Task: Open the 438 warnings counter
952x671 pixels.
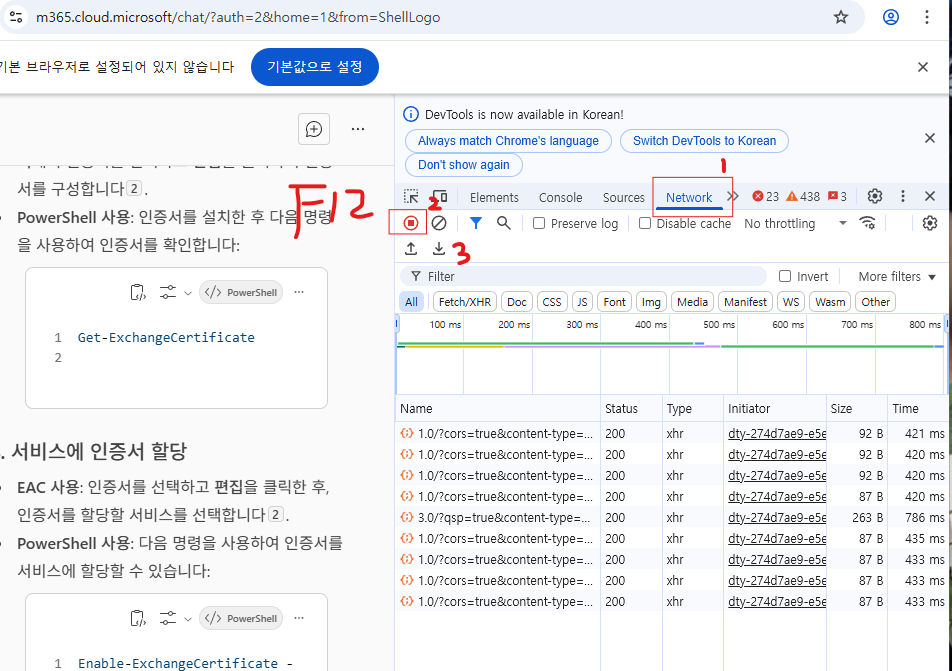Action: [x=803, y=197]
